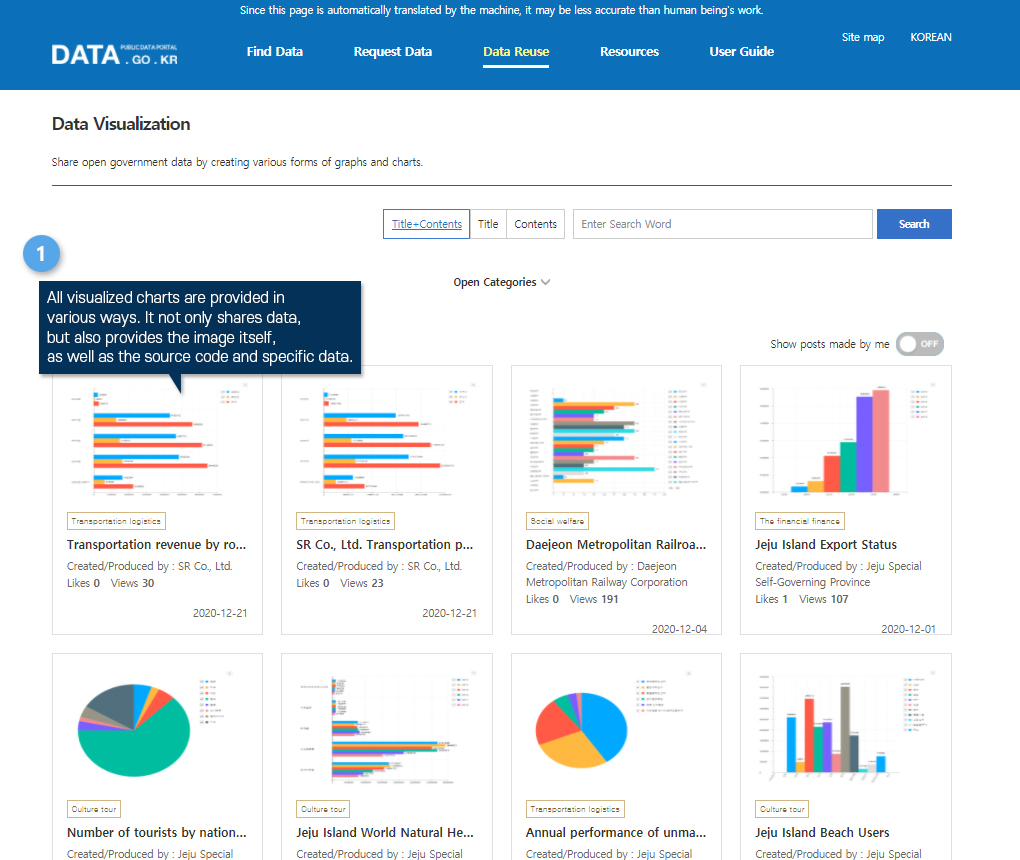Open the Request Data menu
The height and width of the screenshot is (860, 1020).
pyautogui.click(x=392, y=52)
